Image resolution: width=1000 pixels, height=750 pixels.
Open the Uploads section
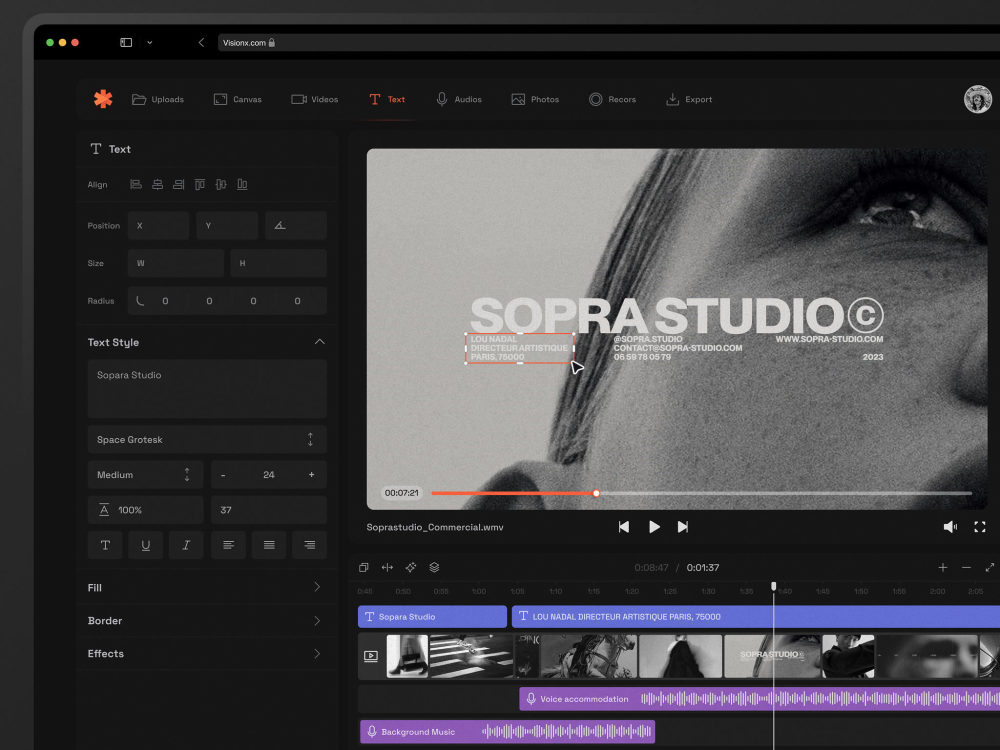[158, 99]
